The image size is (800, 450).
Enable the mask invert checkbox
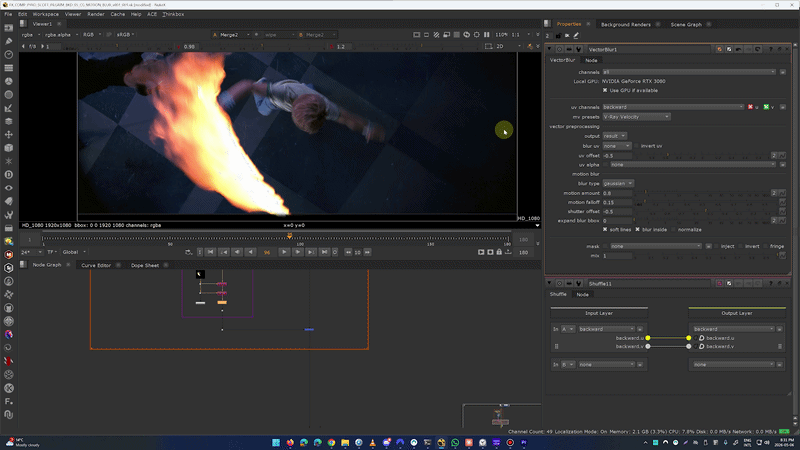[740, 246]
